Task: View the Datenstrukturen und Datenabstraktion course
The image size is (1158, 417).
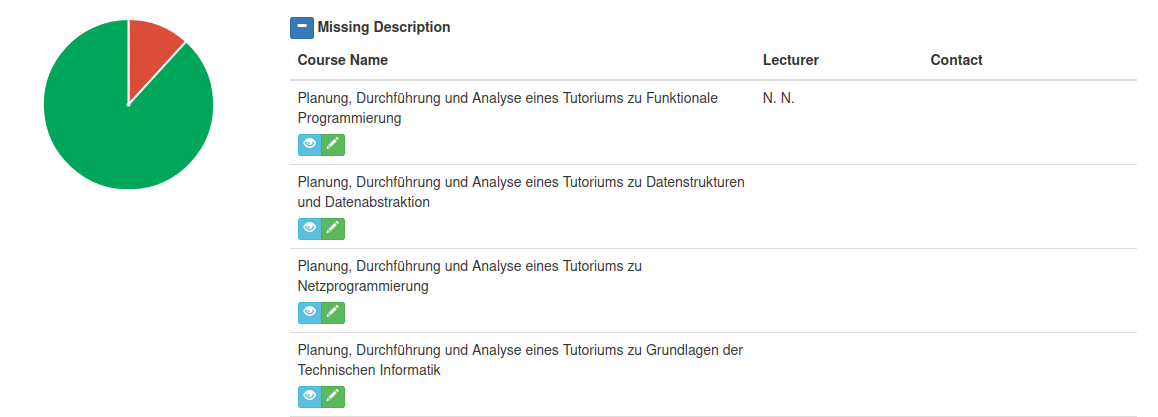Action: [x=310, y=229]
